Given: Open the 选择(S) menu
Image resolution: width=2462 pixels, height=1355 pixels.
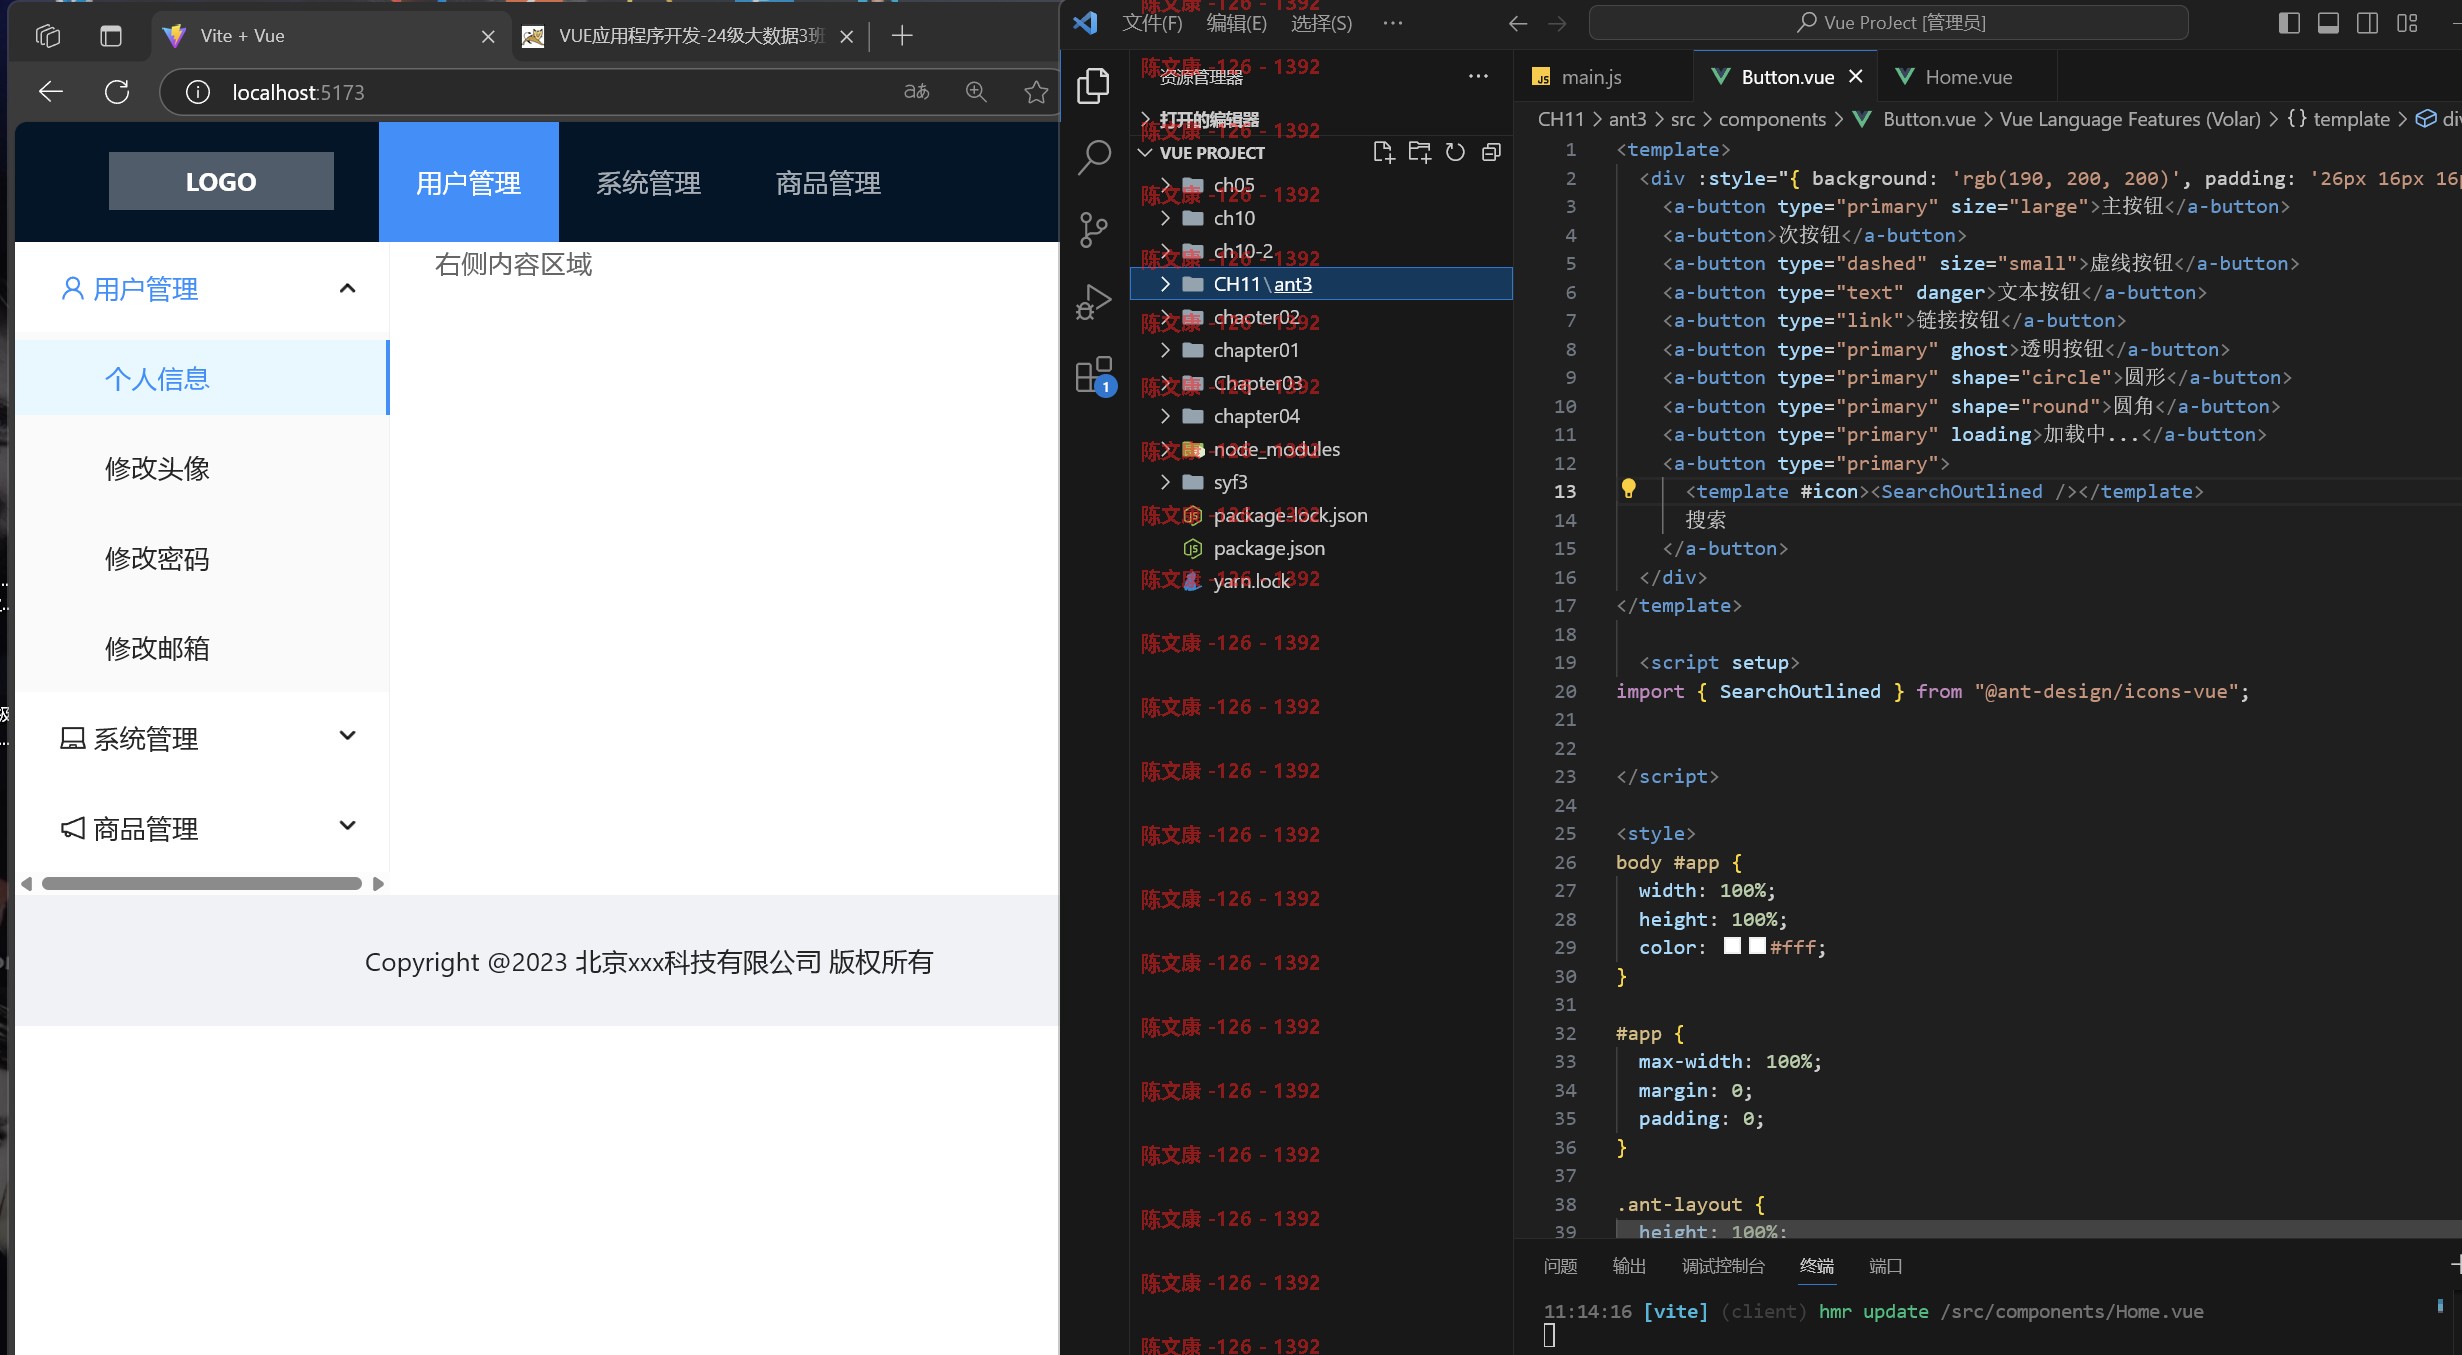Looking at the screenshot, I should 1321,23.
